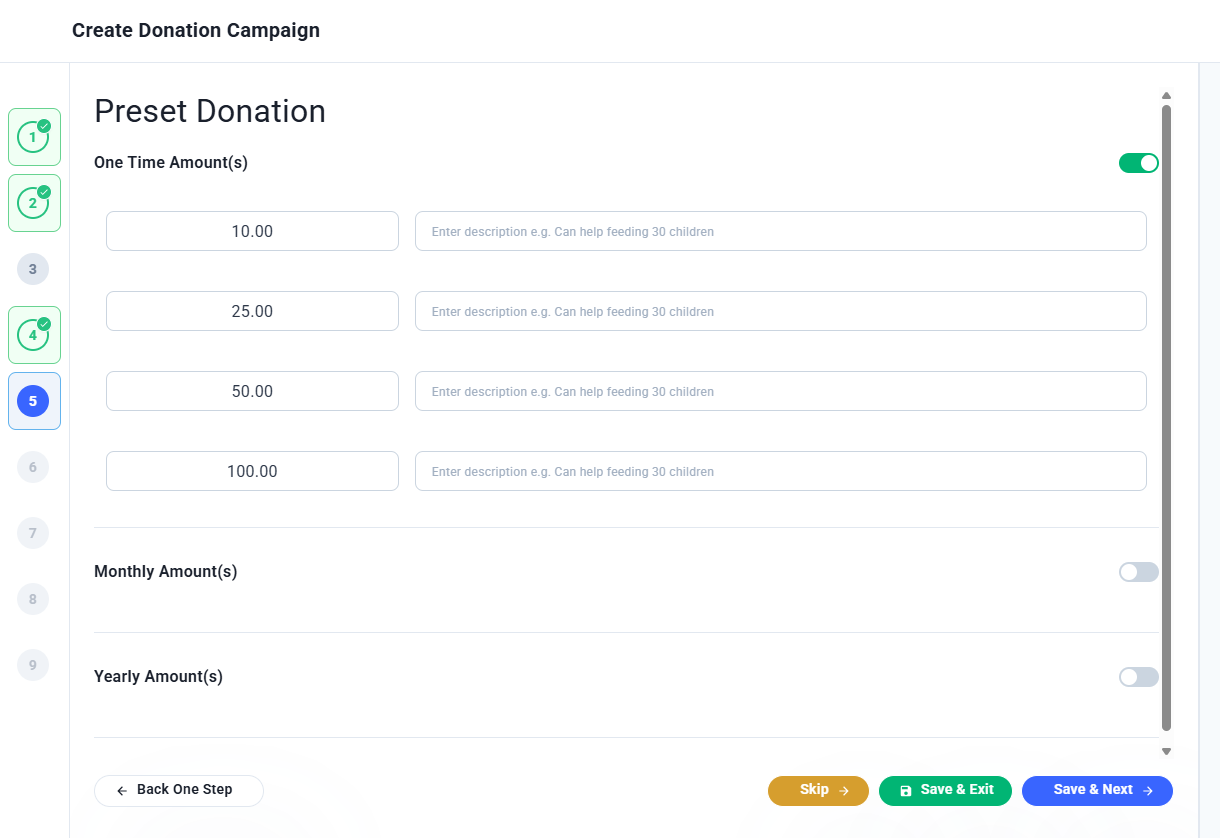Click Save & Next button

tap(1097, 790)
